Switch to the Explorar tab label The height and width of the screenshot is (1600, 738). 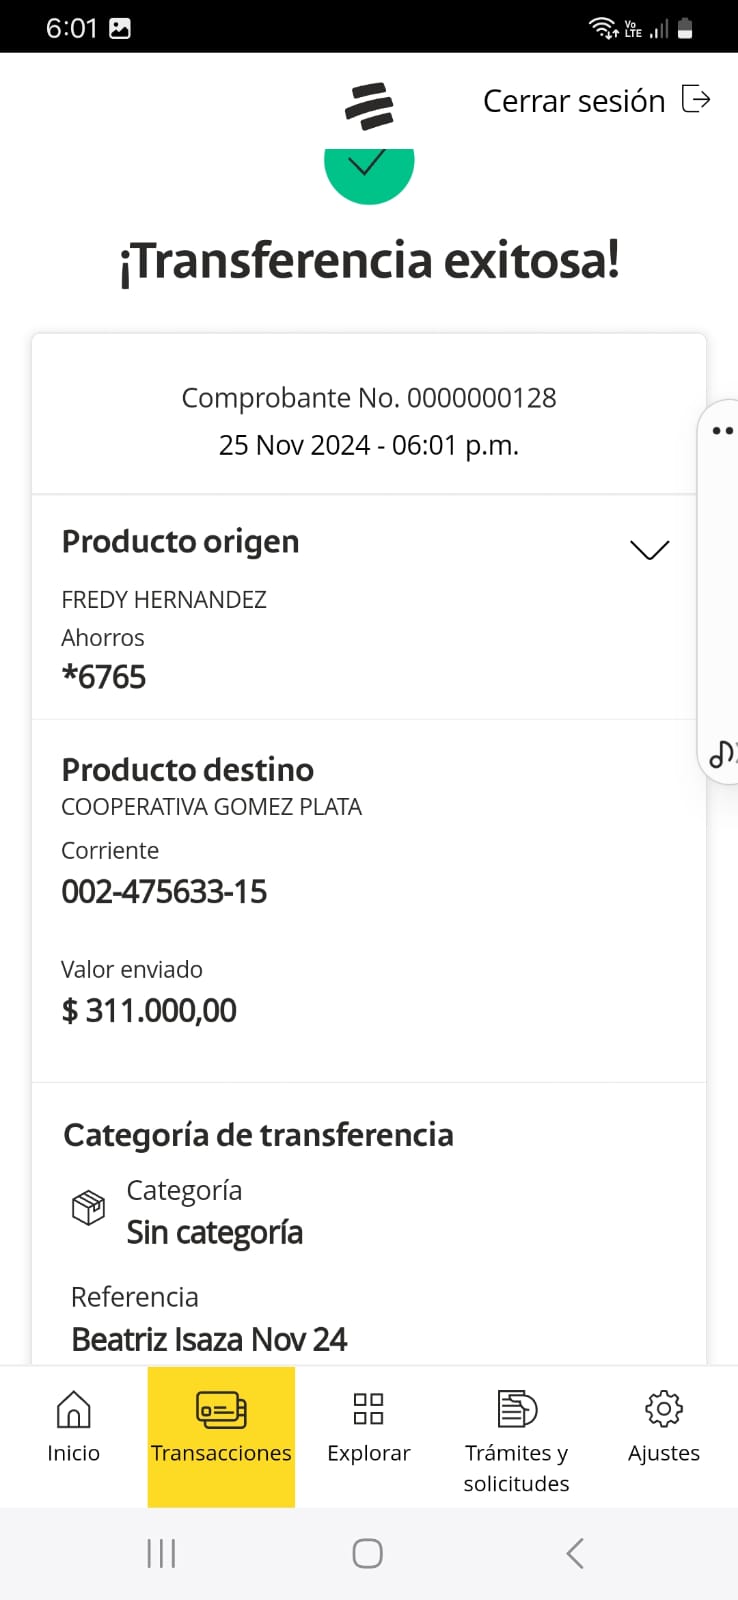point(368,1453)
